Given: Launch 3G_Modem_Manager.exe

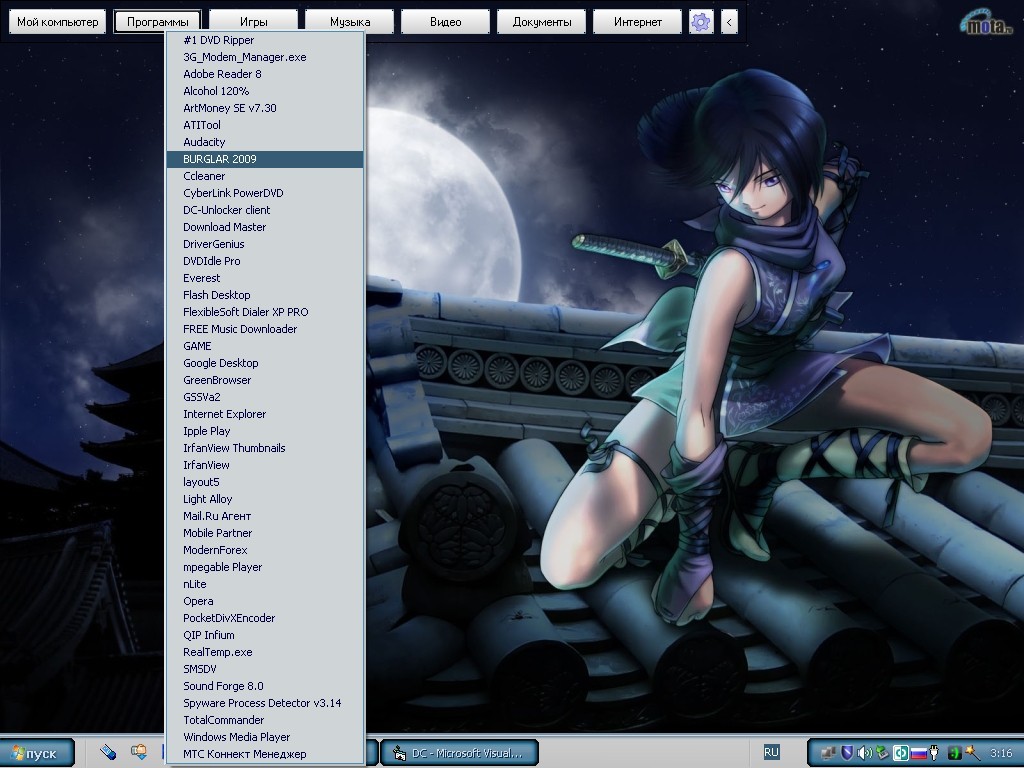Looking at the screenshot, I should pos(265,57).
